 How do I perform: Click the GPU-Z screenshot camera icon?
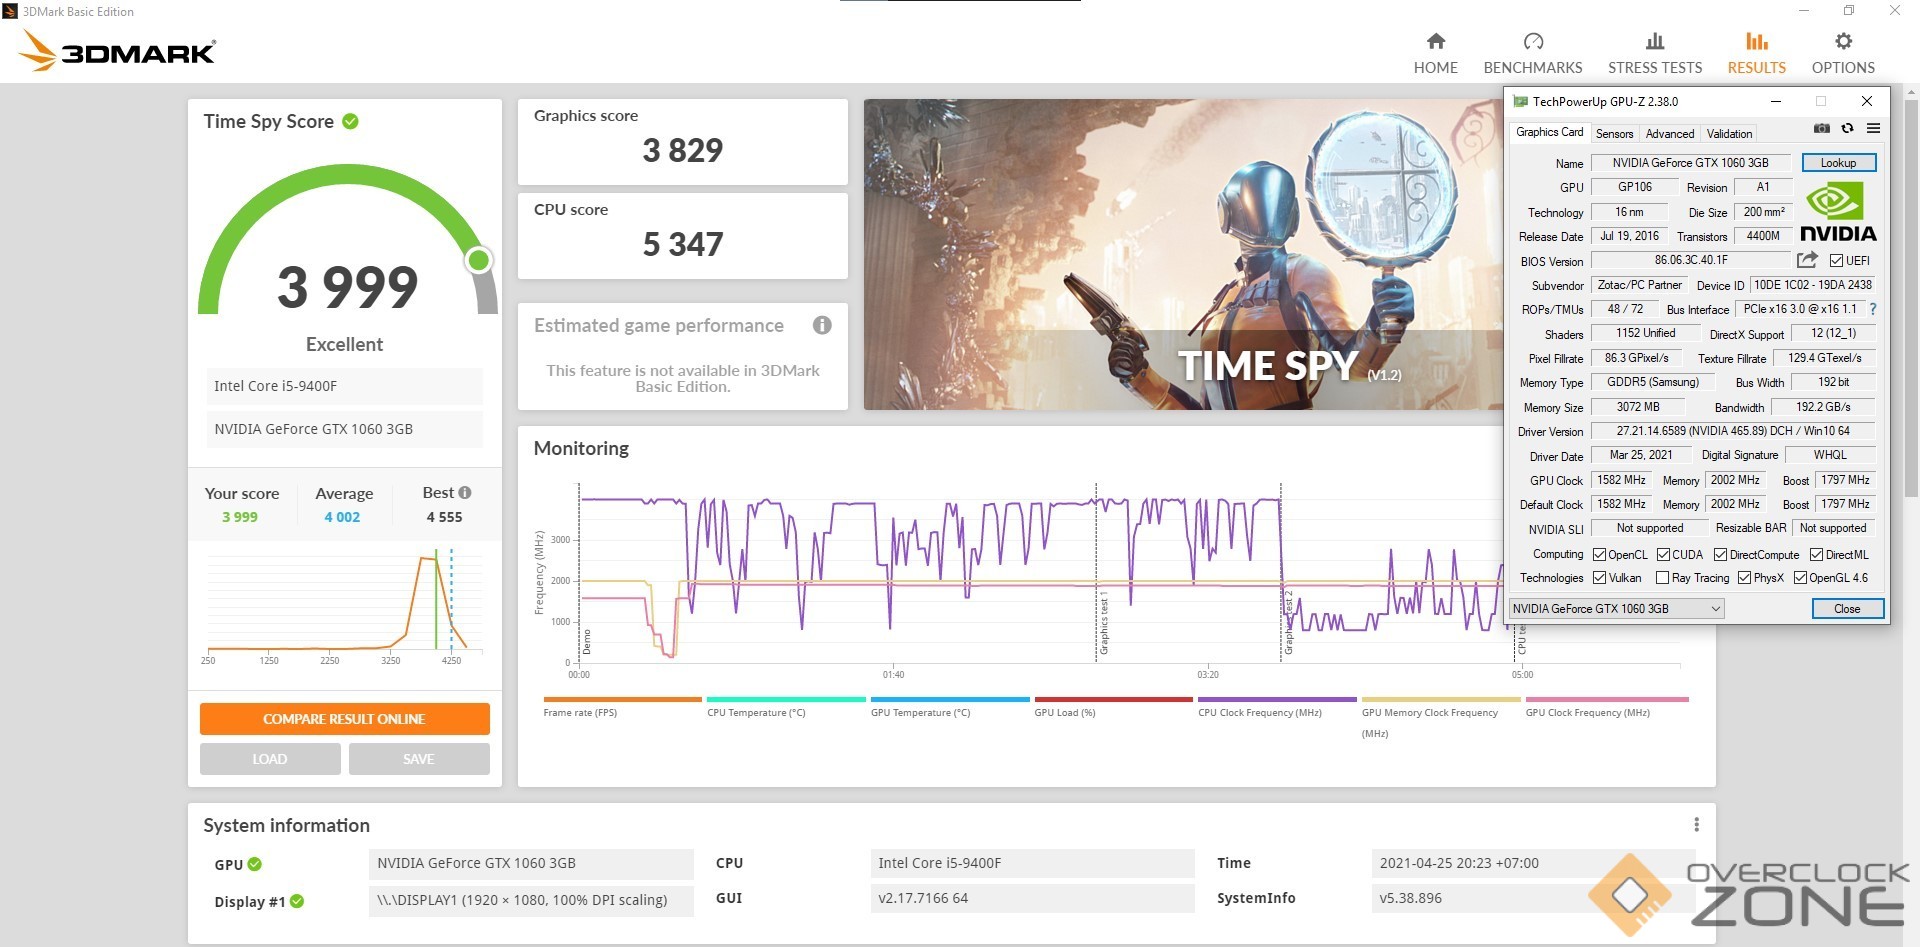point(1821,129)
